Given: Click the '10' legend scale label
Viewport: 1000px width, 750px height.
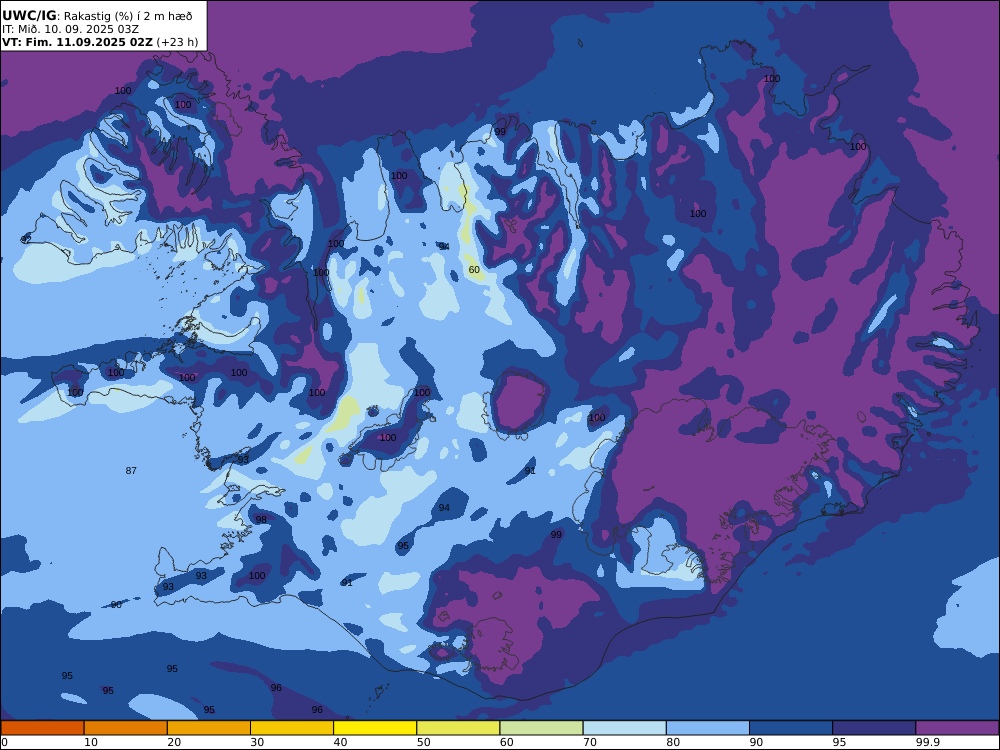Looking at the screenshot, I should [x=91, y=742].
